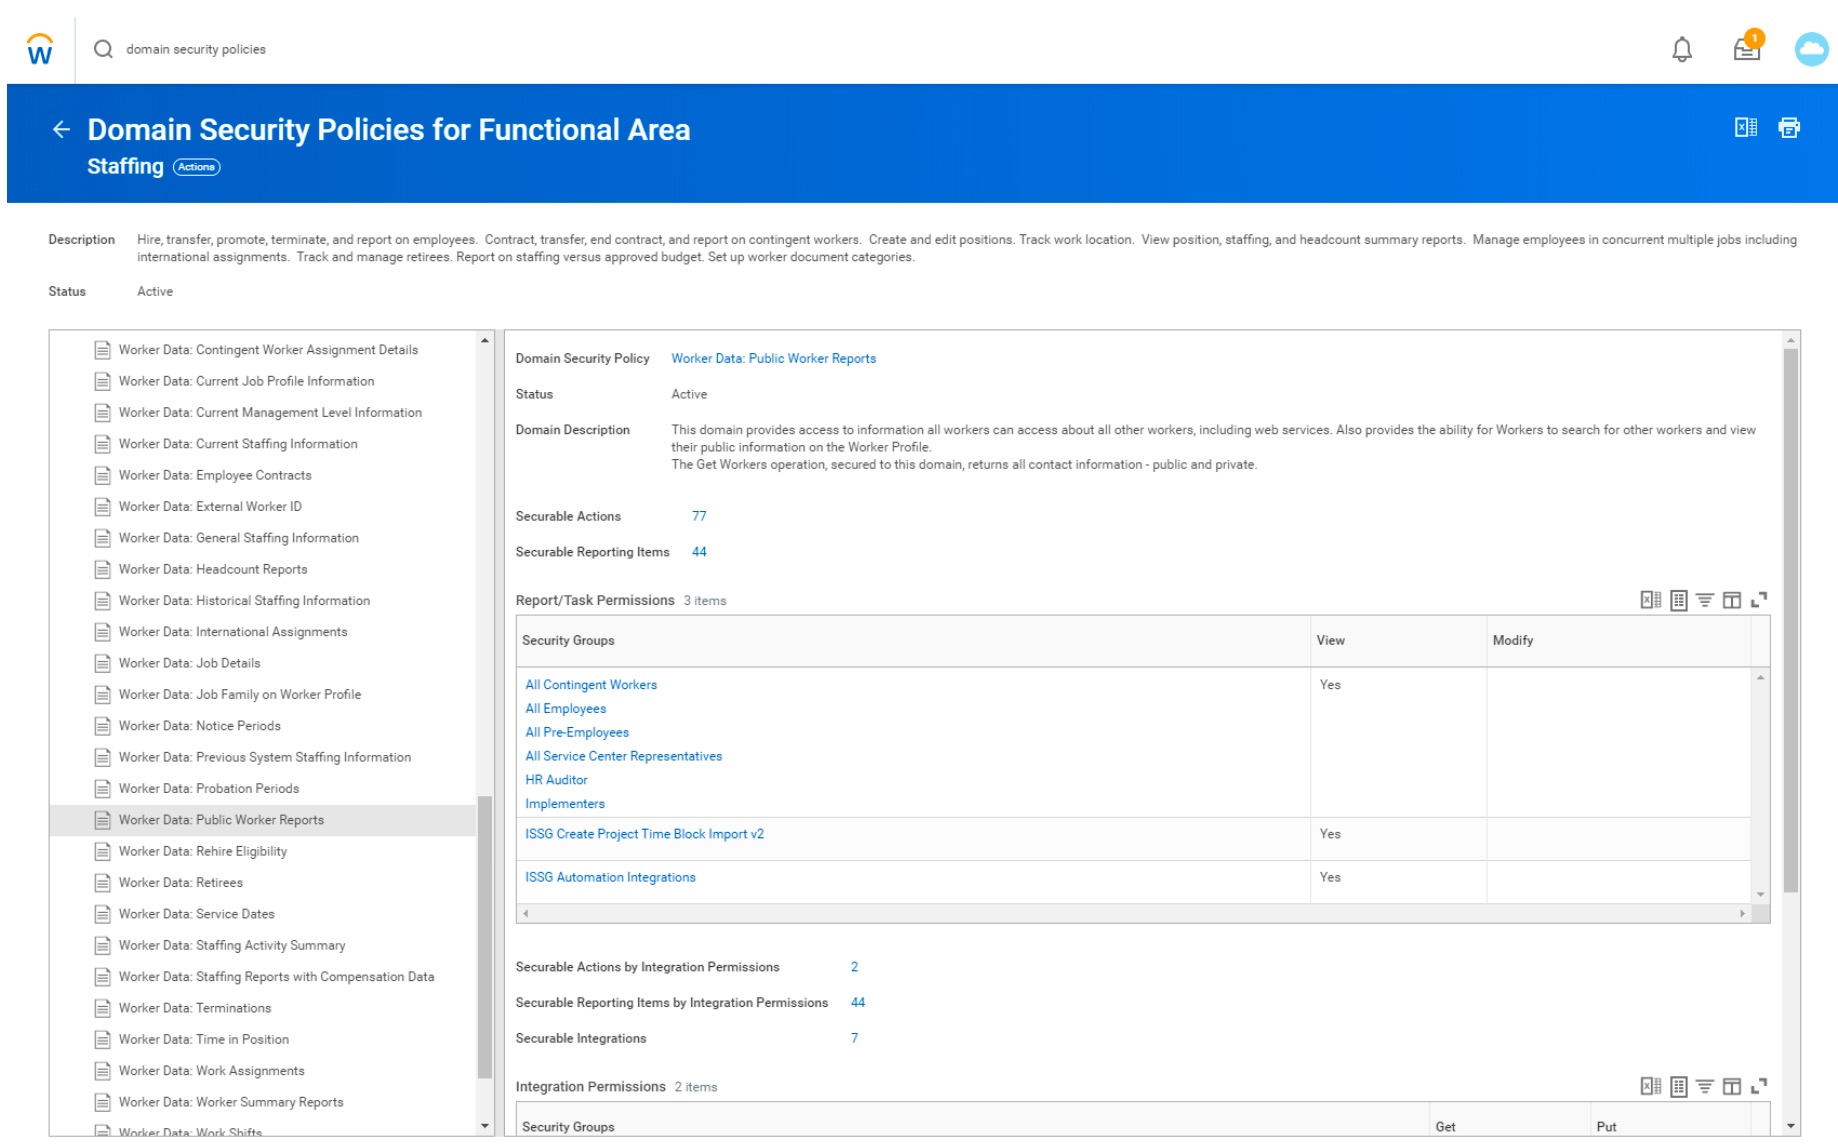The height and width of the screenshot is (1144, 1838).
Task: Export Report/Task Permissions to Excel
Action: pos(1652,599)
